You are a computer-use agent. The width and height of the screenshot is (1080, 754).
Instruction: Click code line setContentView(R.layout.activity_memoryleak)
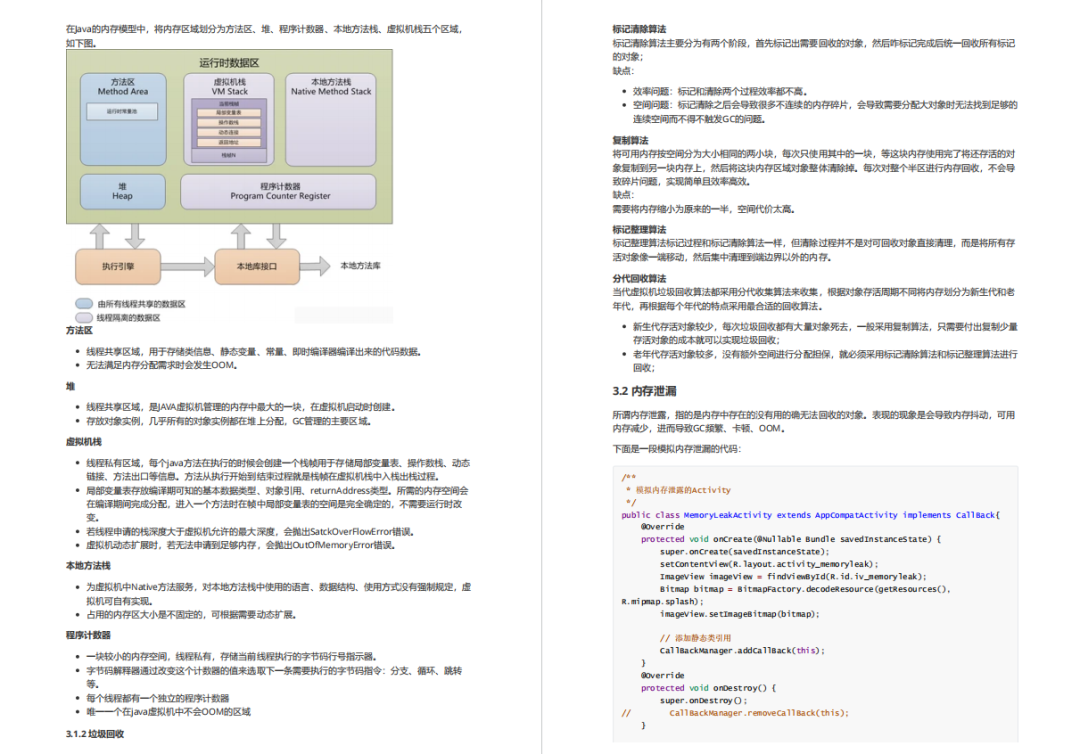click(x=769, y=564)
